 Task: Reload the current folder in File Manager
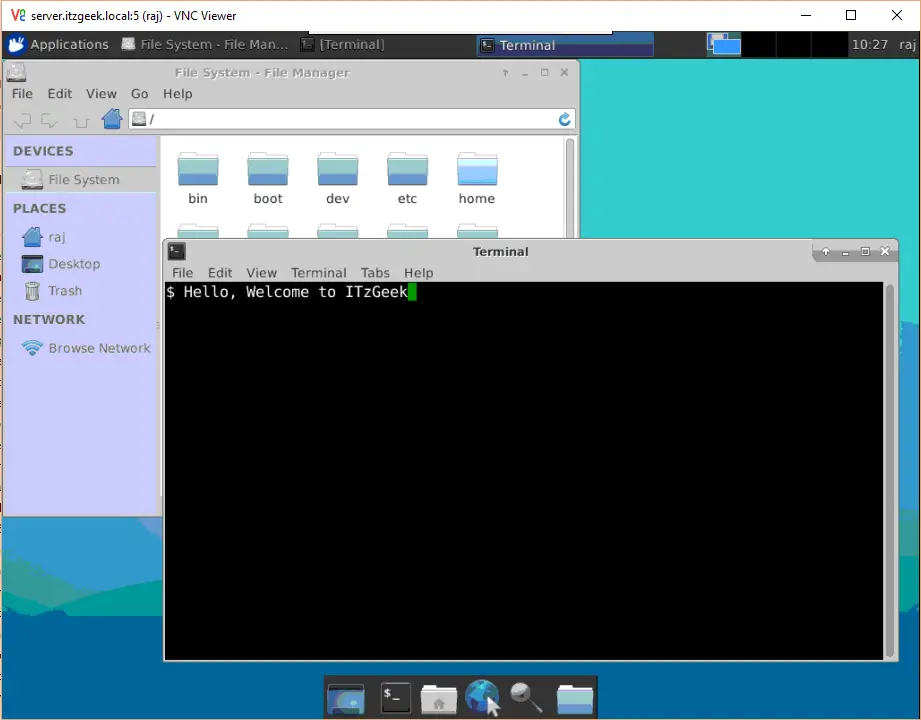564,119
